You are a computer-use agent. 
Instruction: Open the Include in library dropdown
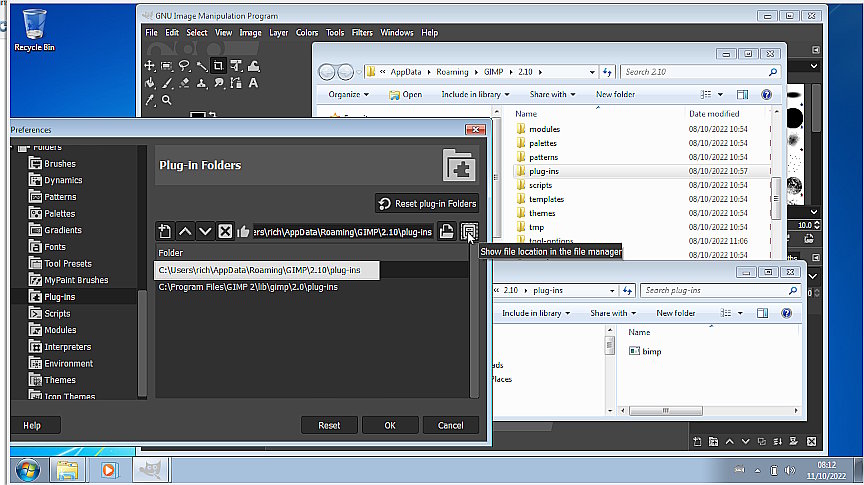pos(477,94)
